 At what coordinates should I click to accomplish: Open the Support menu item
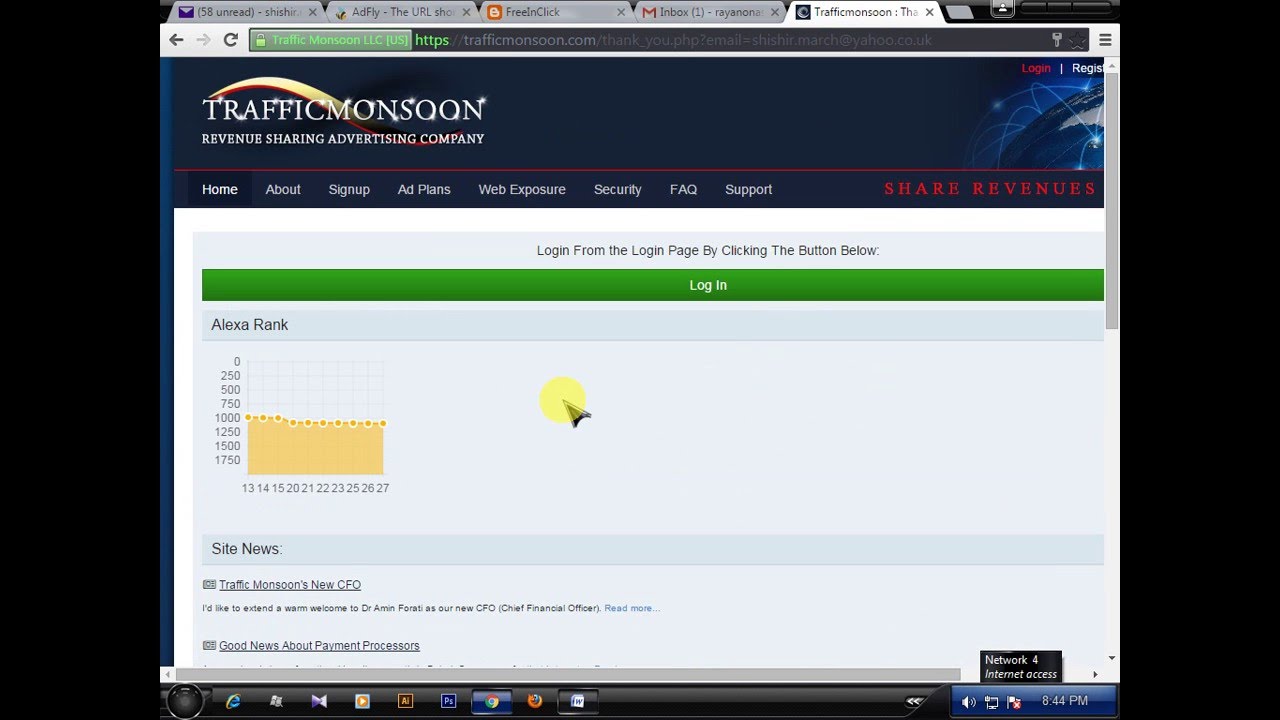click(x=748, y=189)
